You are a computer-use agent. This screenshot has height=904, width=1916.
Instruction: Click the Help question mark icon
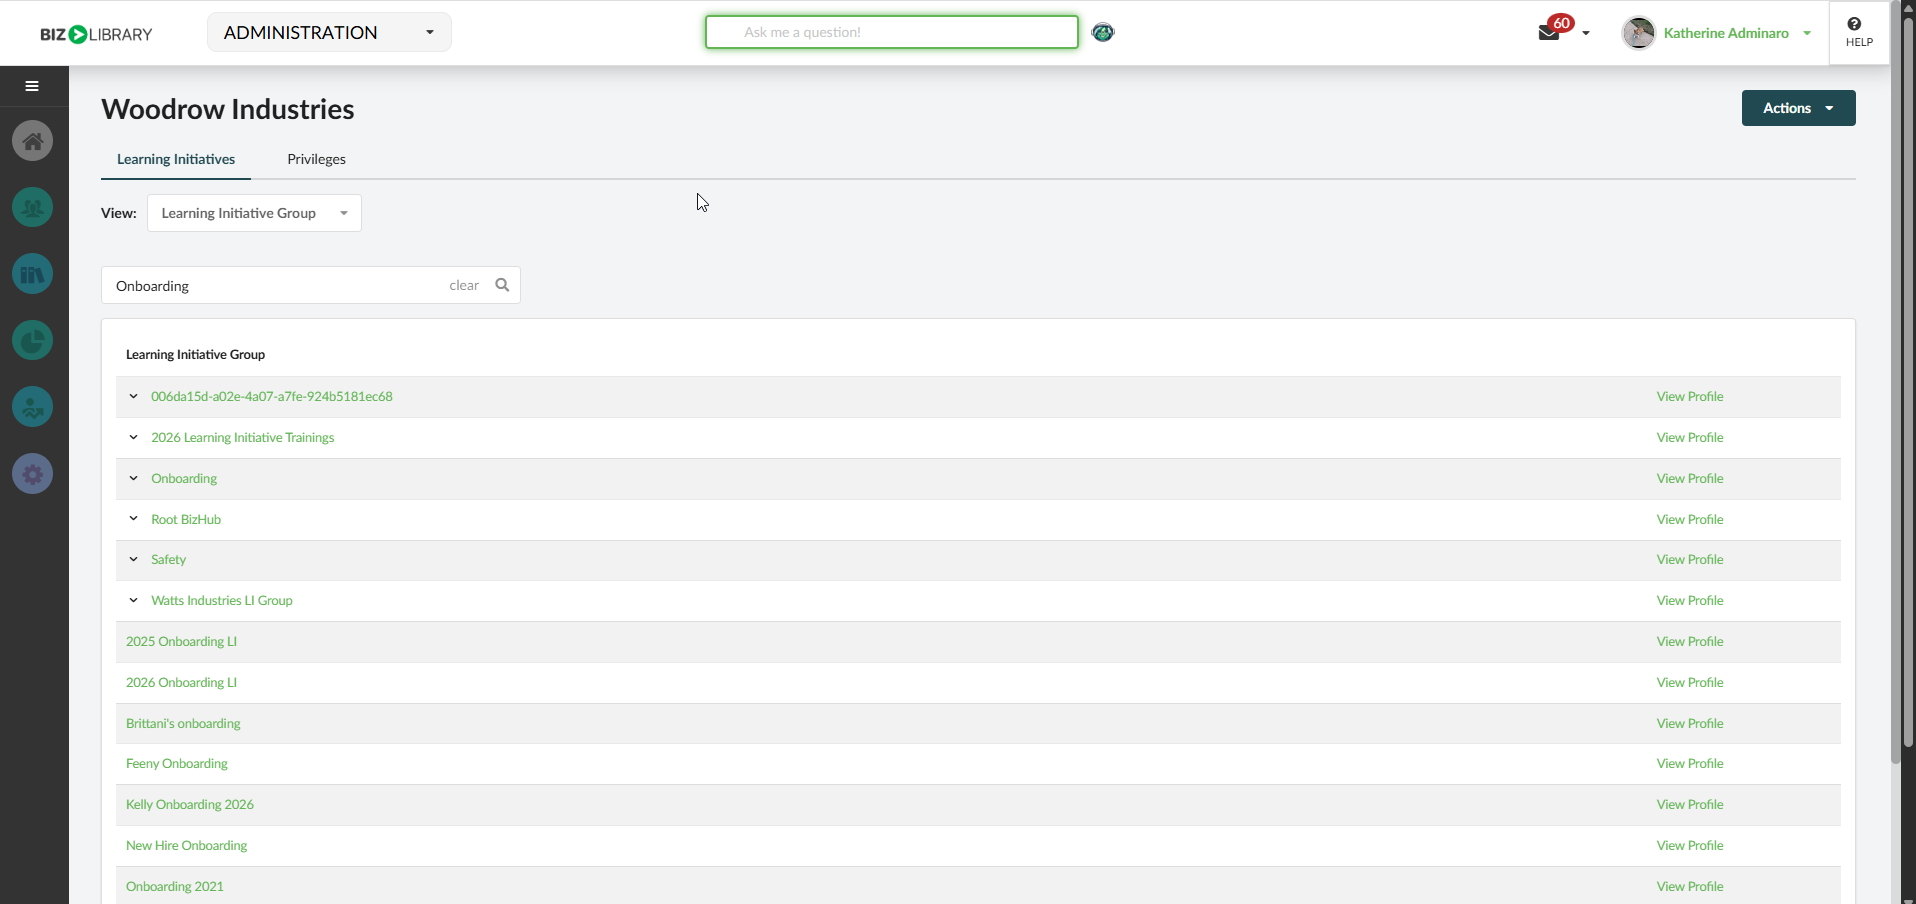click(x=1859, y=32)
